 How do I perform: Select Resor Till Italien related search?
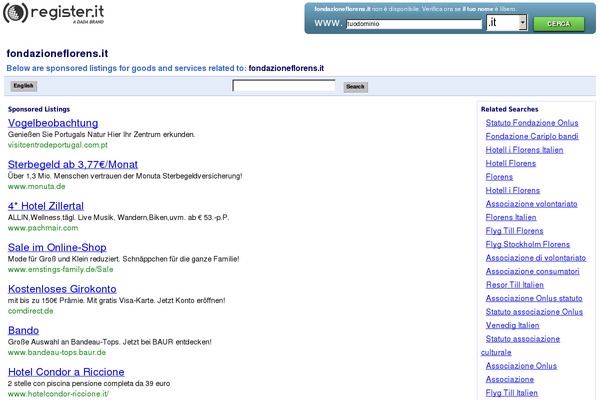pos(515,285)
